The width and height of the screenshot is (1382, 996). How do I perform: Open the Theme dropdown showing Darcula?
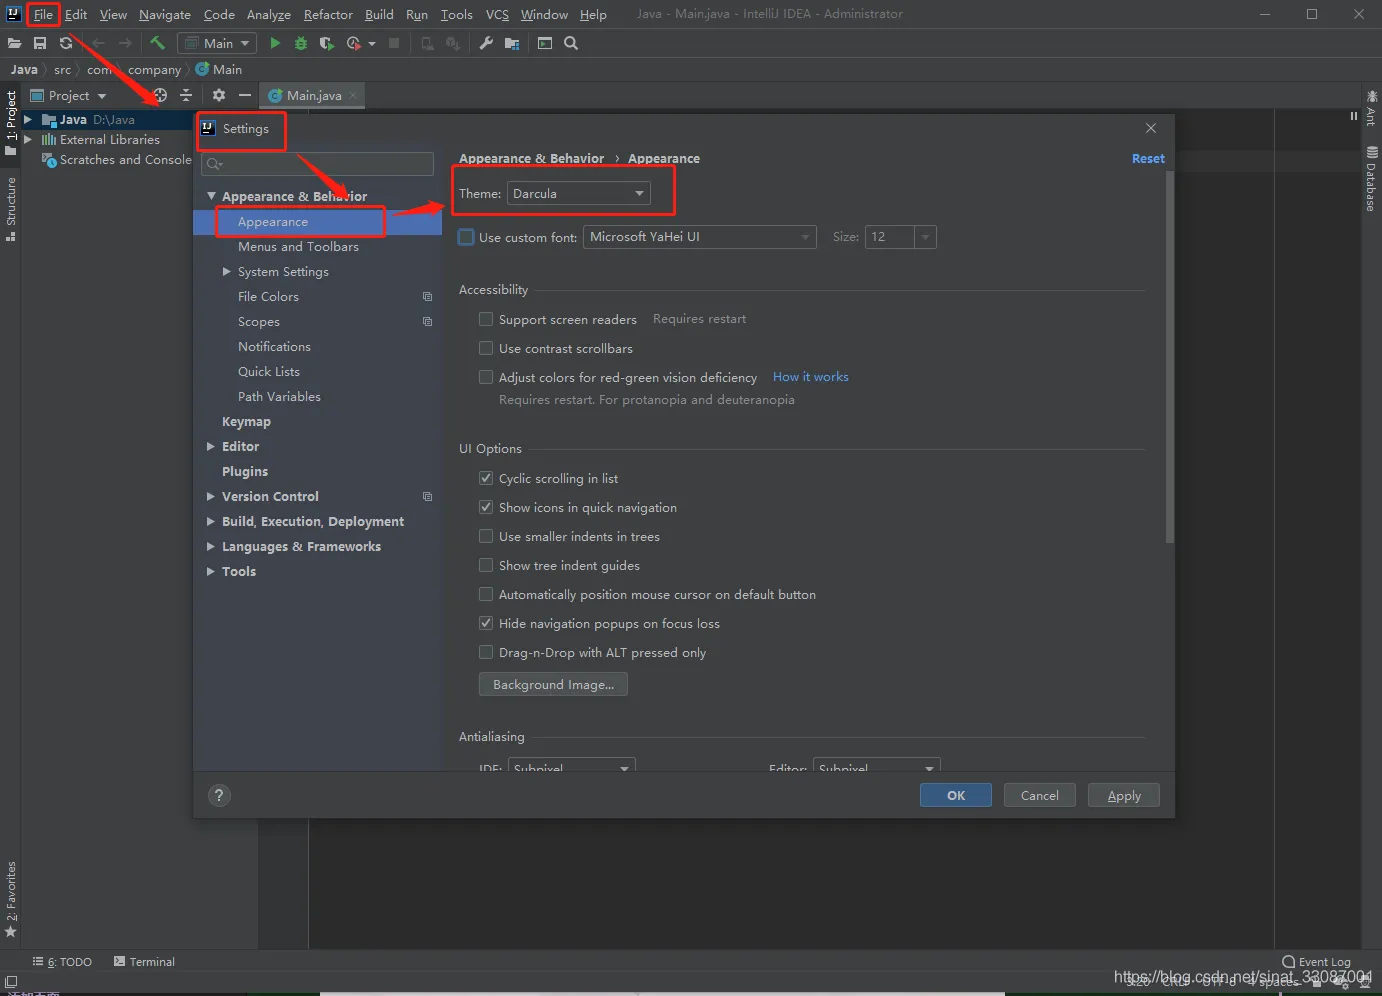(579, 193)
